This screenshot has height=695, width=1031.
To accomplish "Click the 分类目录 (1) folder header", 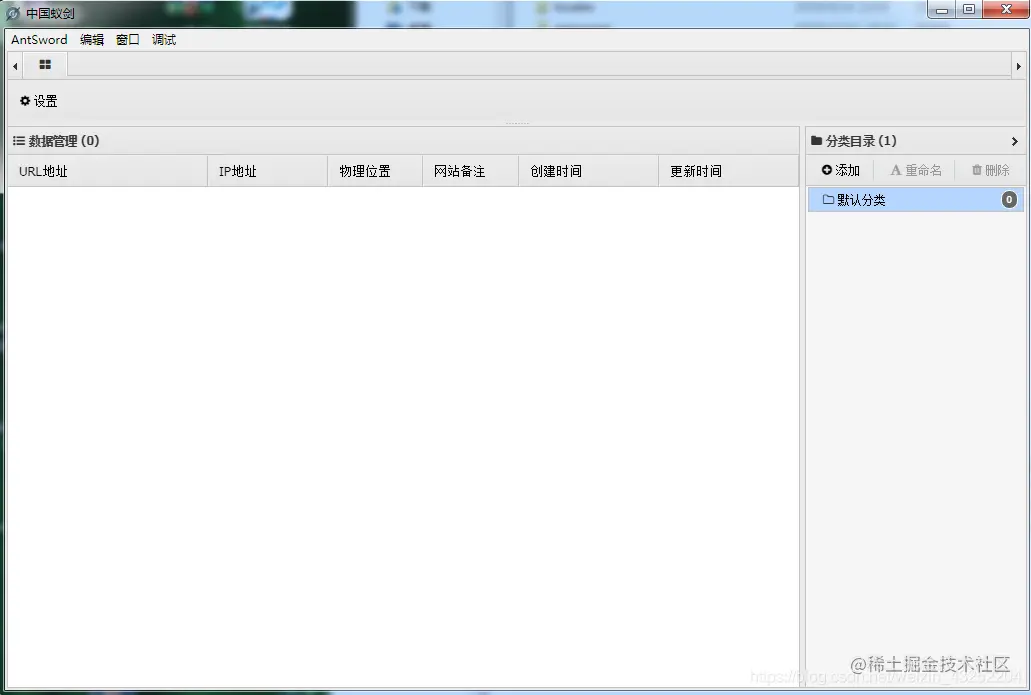I will coord(853,141).
